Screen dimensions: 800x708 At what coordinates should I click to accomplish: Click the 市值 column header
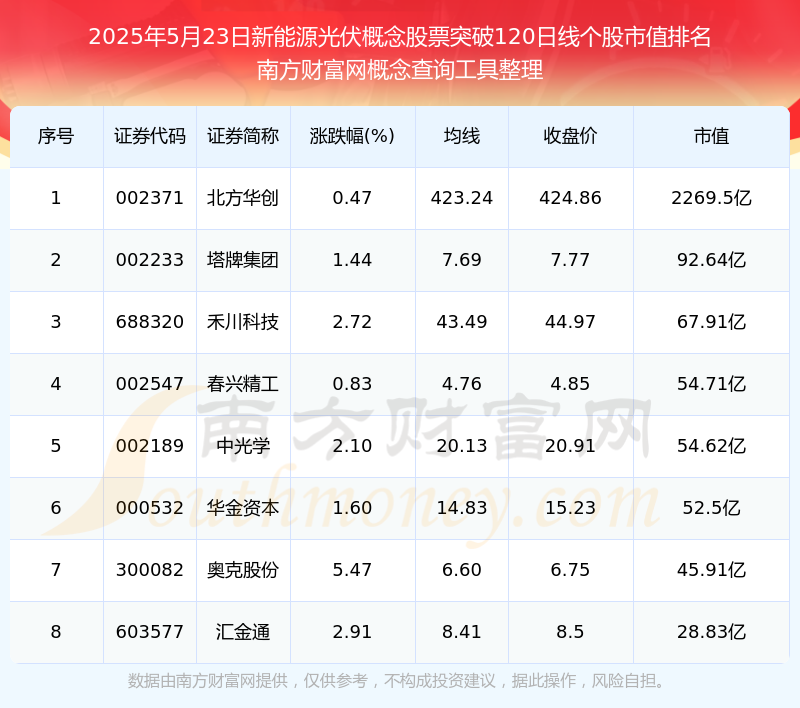coord(711,136)
